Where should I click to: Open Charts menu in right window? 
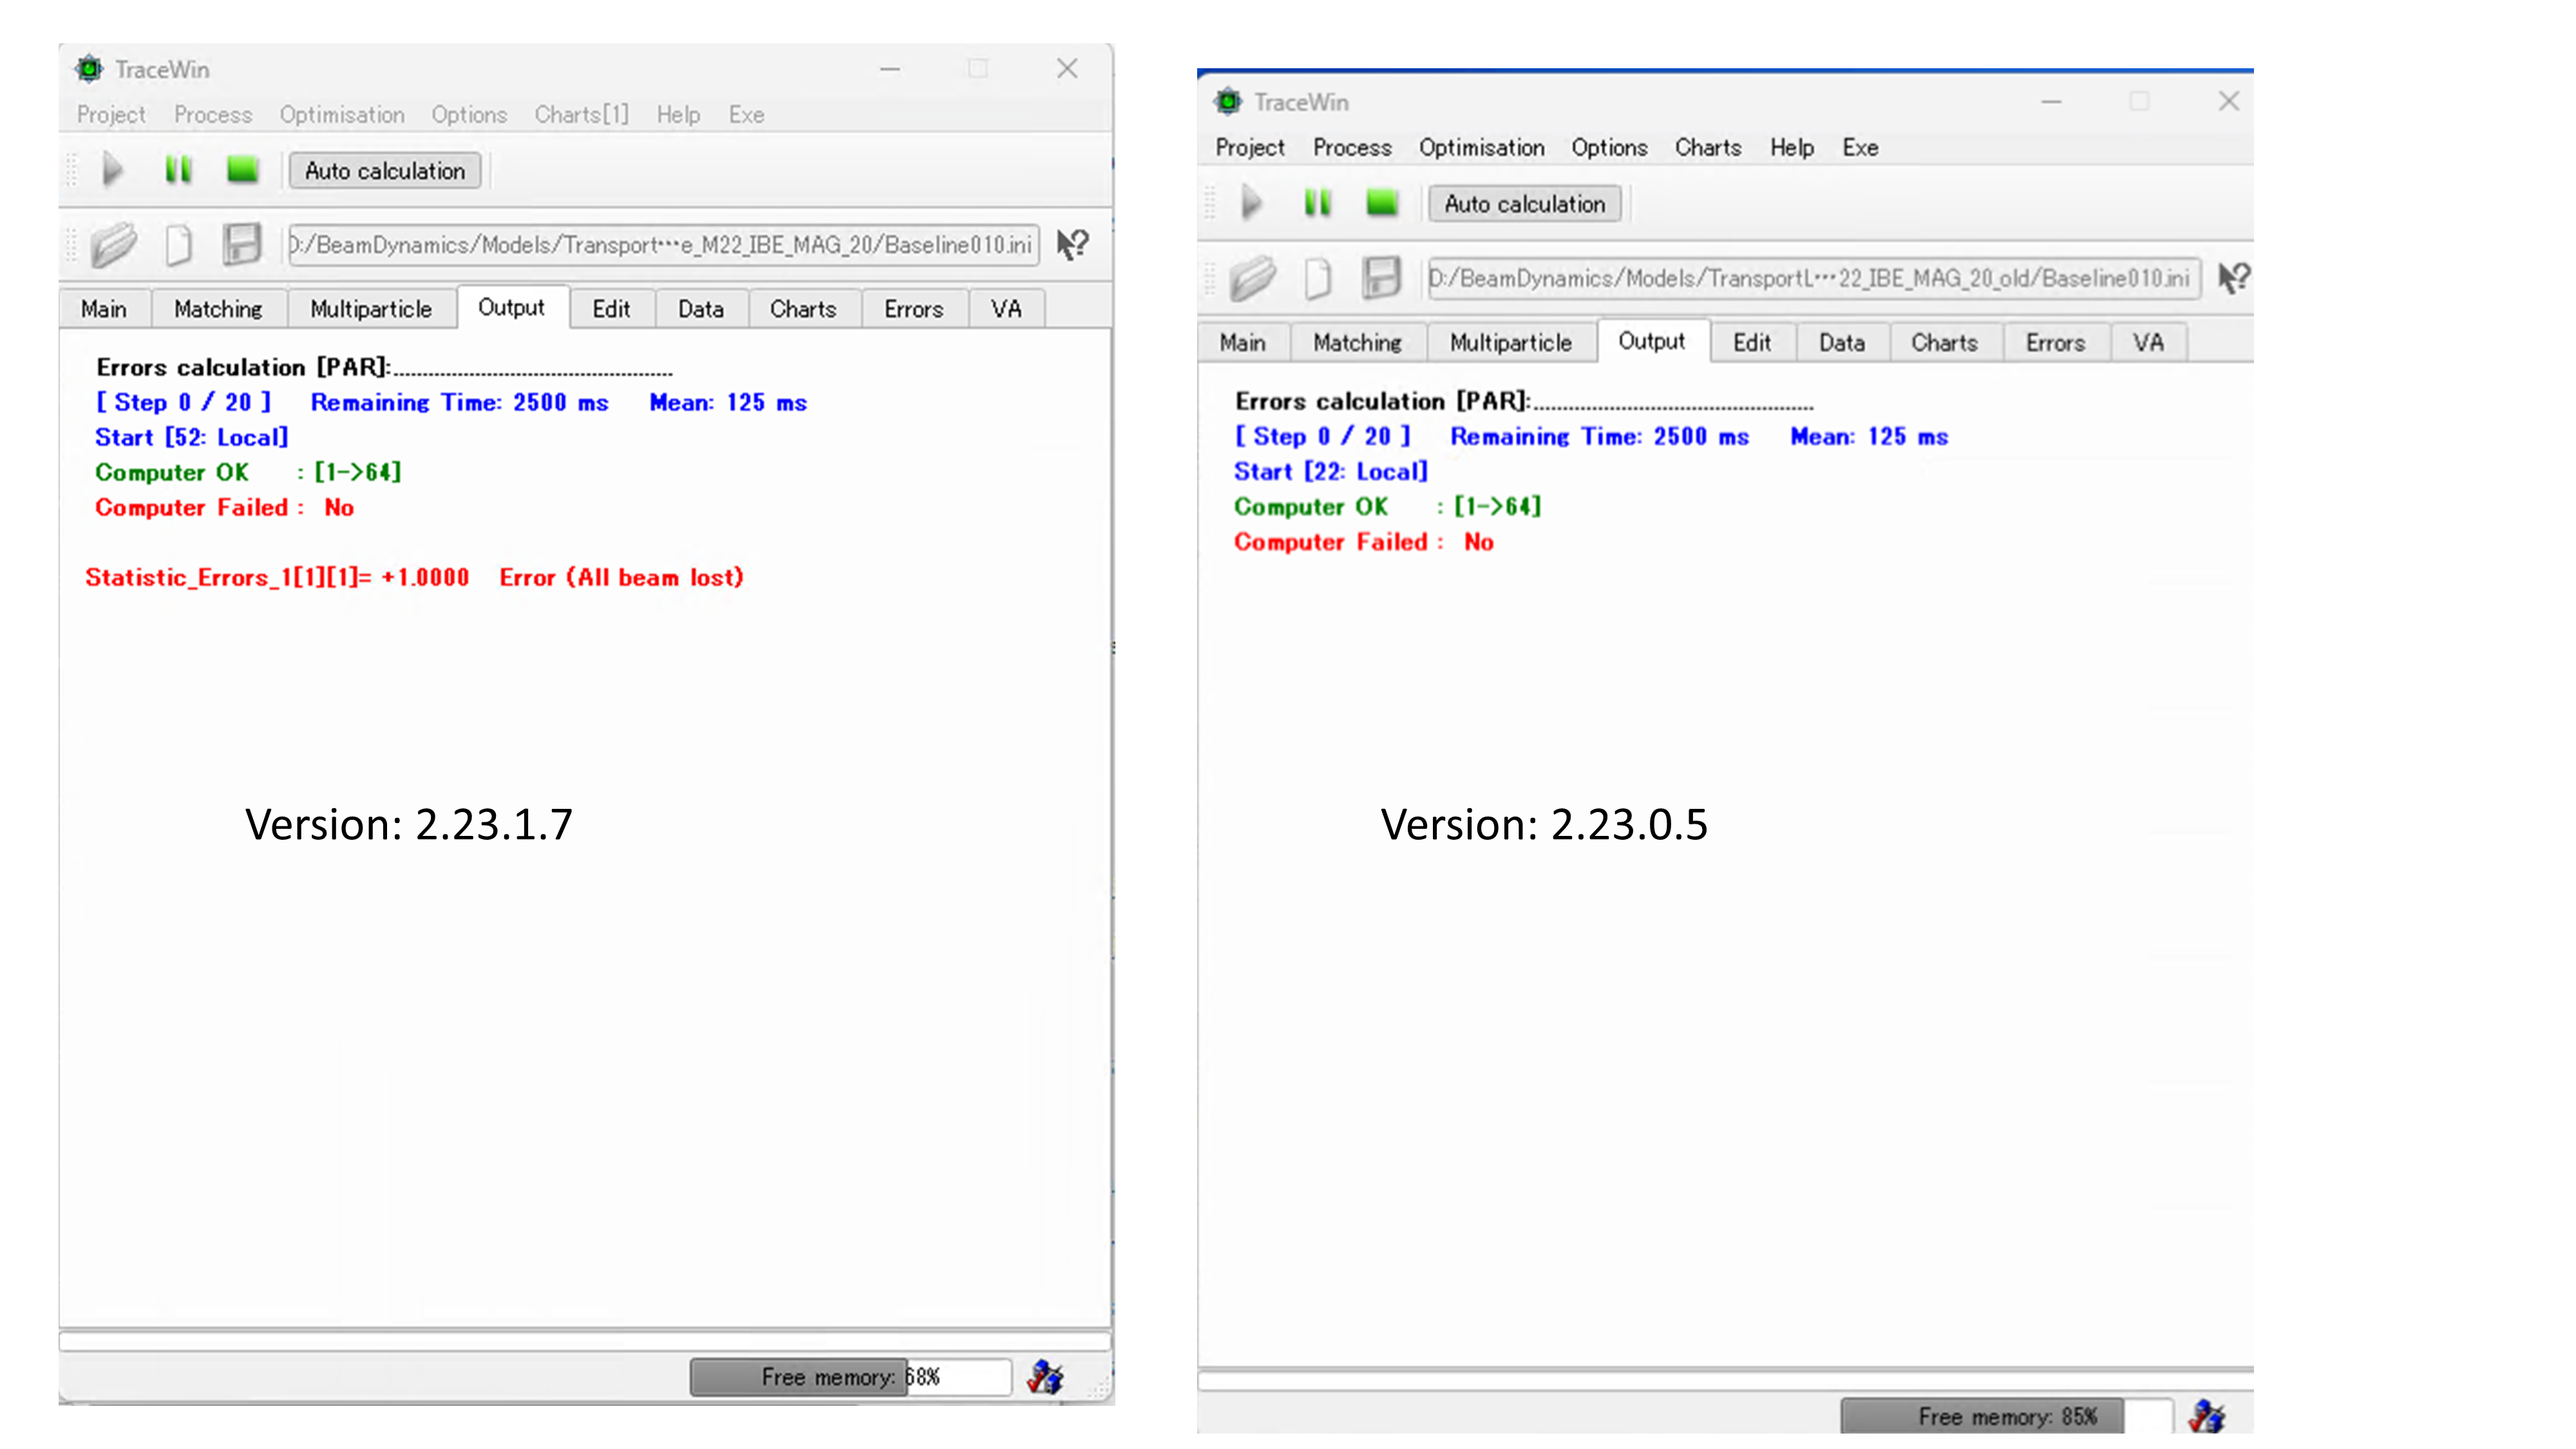pyautogui.click(x=1708, y=148)
